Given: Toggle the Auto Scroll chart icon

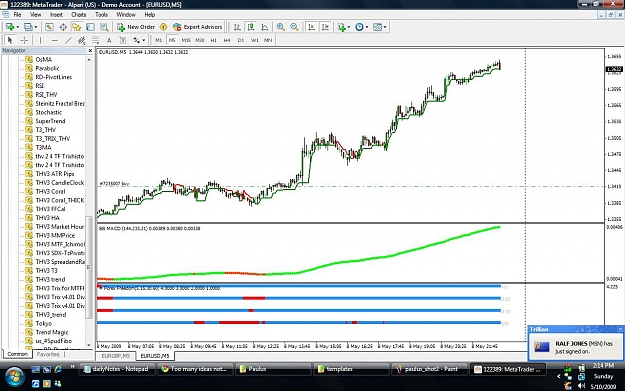Looking at the screenshot, I should [312, 27].
